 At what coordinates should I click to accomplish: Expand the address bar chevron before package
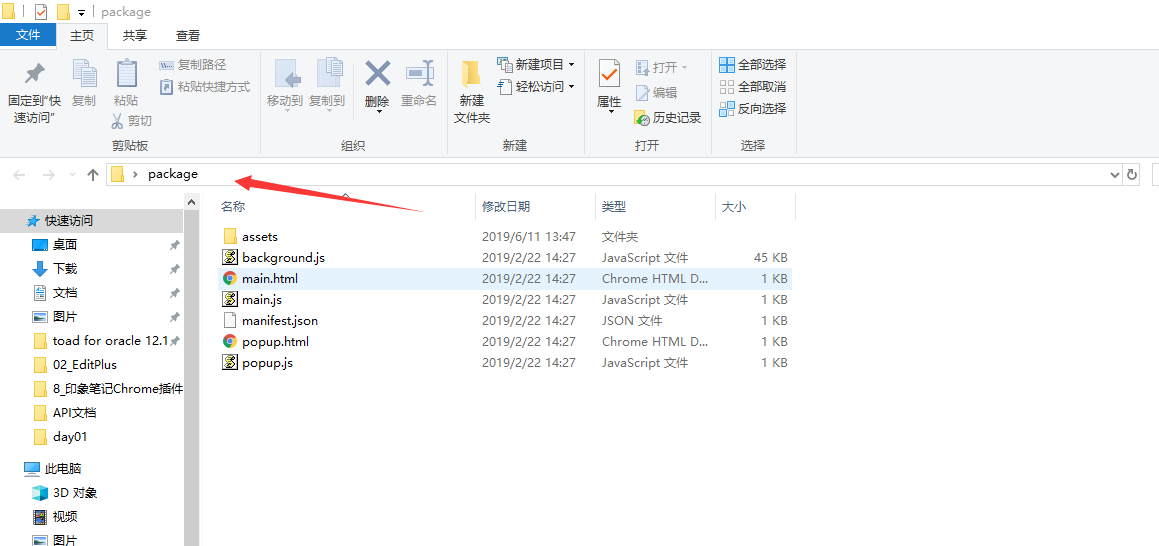tap(135, 174)
